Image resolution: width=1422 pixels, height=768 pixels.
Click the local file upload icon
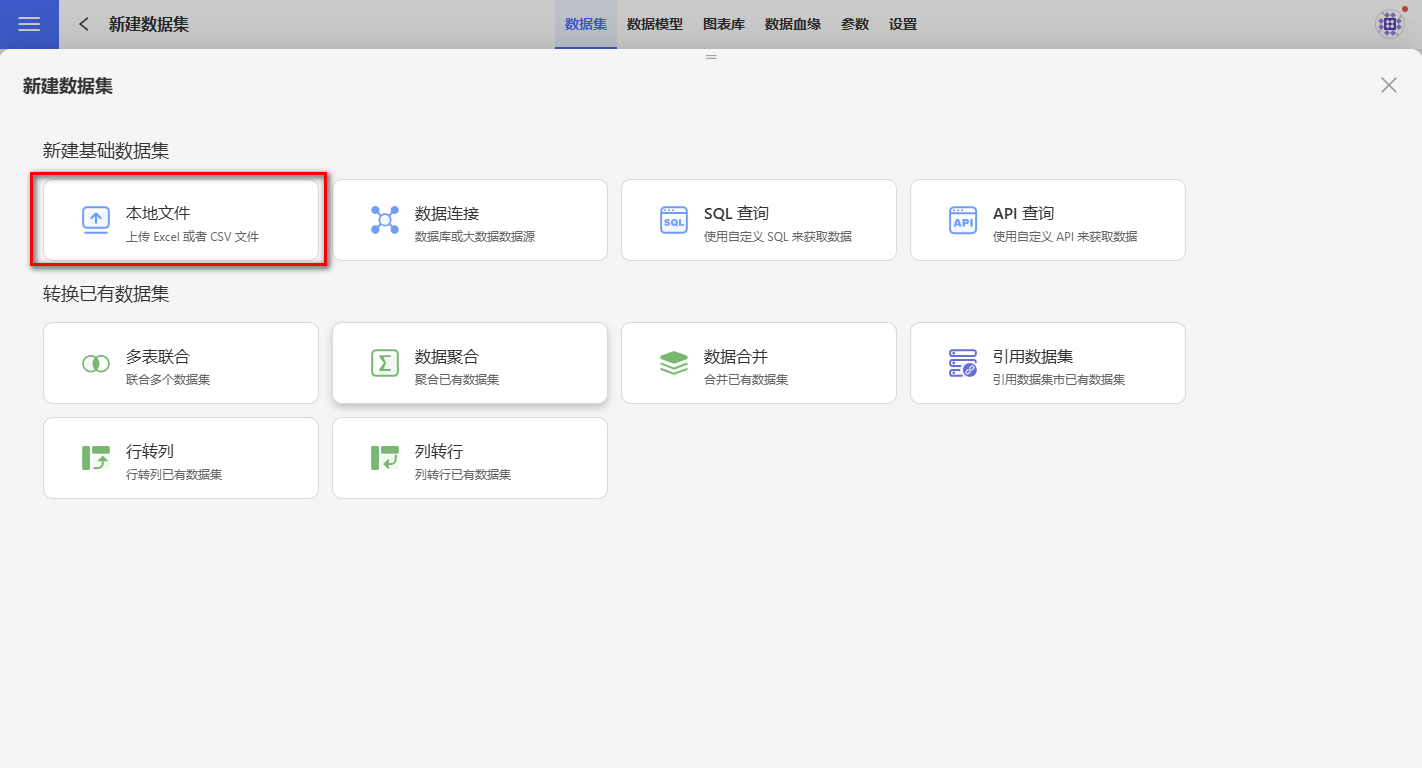[x=96, y=220]
